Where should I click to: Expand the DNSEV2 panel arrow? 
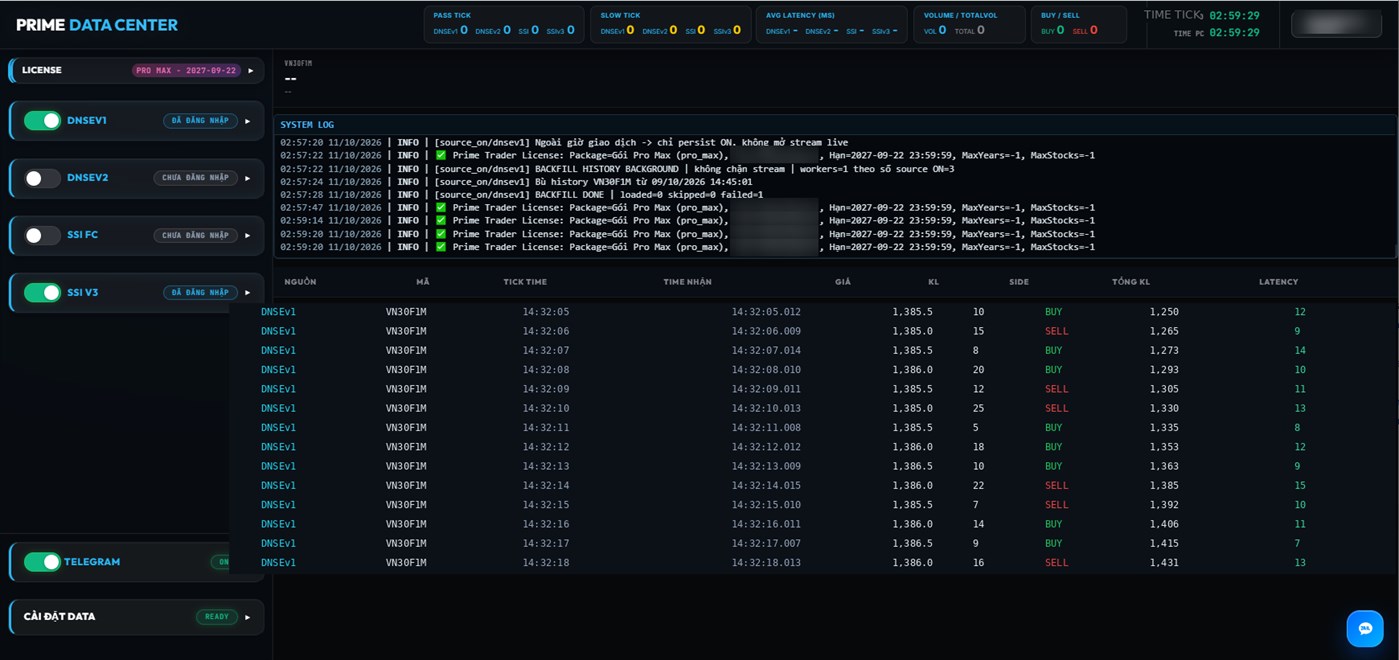pyautogui.click(x=248, y=178)
